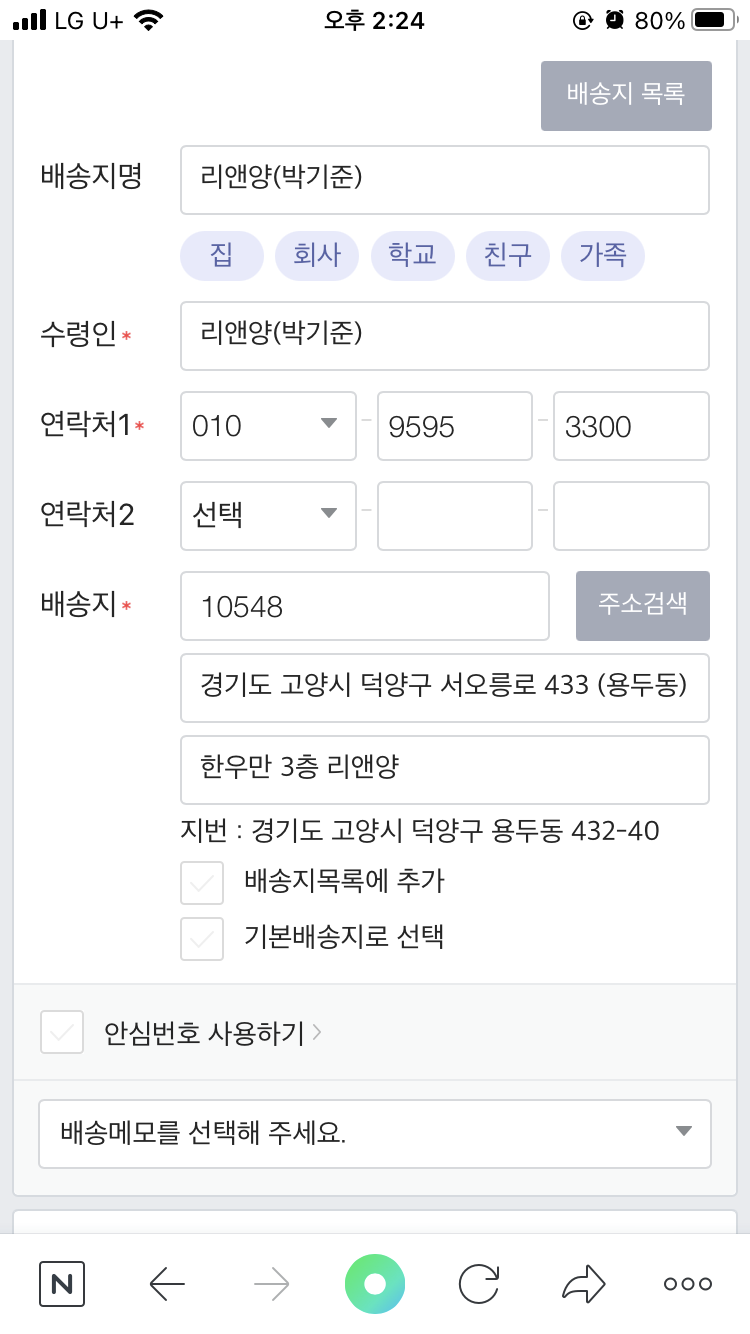Tap the forward arrow icon
This screenshot has width=750, height=1334.
click(271, 1283)
